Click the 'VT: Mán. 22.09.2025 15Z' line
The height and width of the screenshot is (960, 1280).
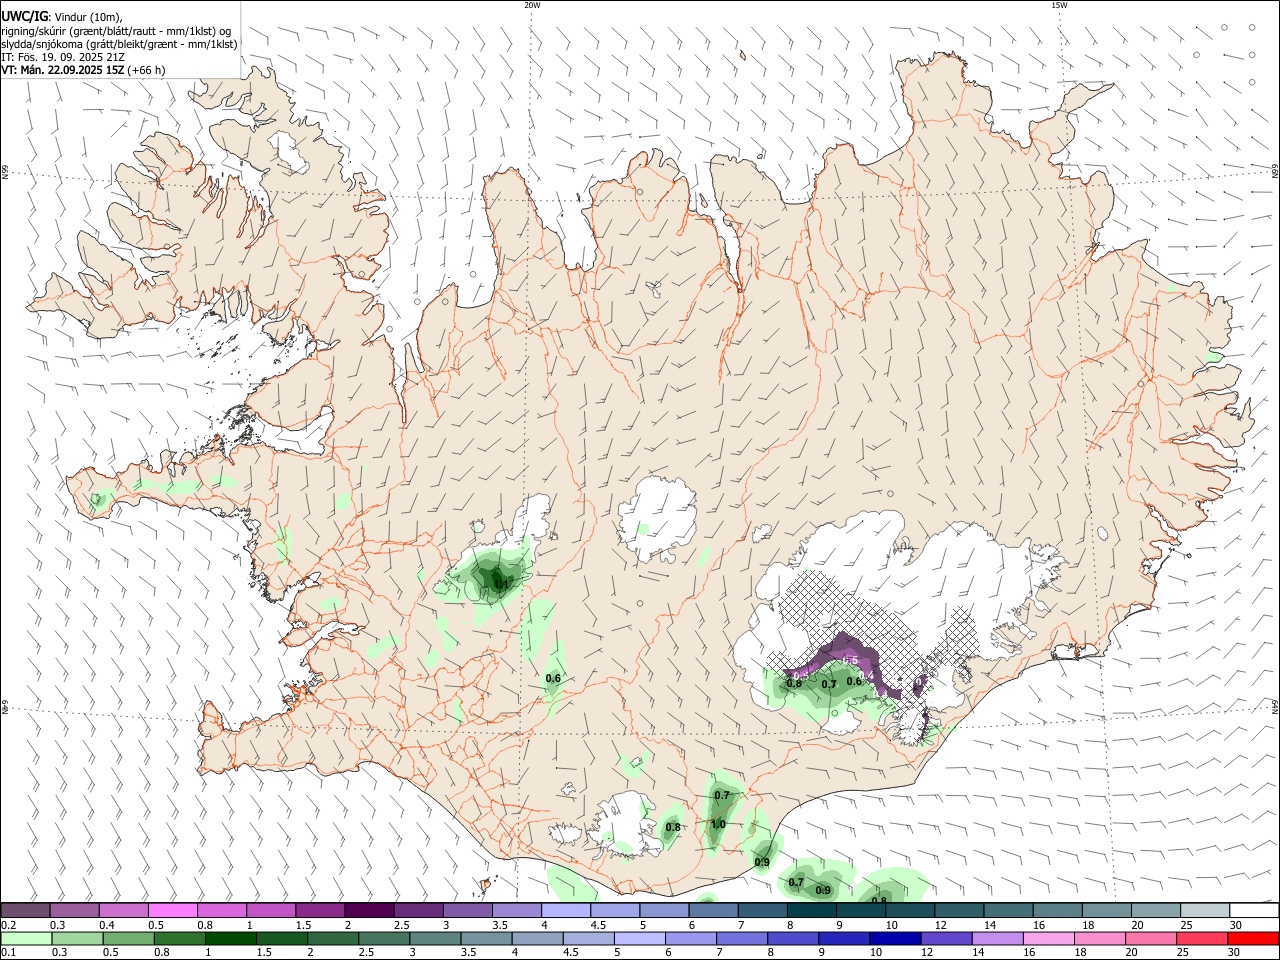coord(83,70)
